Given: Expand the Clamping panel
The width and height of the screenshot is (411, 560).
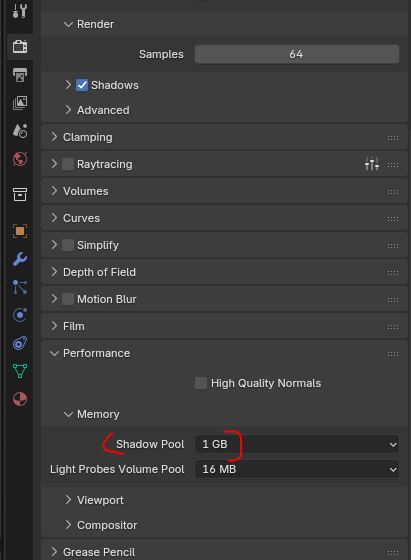Looking at the screenshot, I should coord(54,137).
